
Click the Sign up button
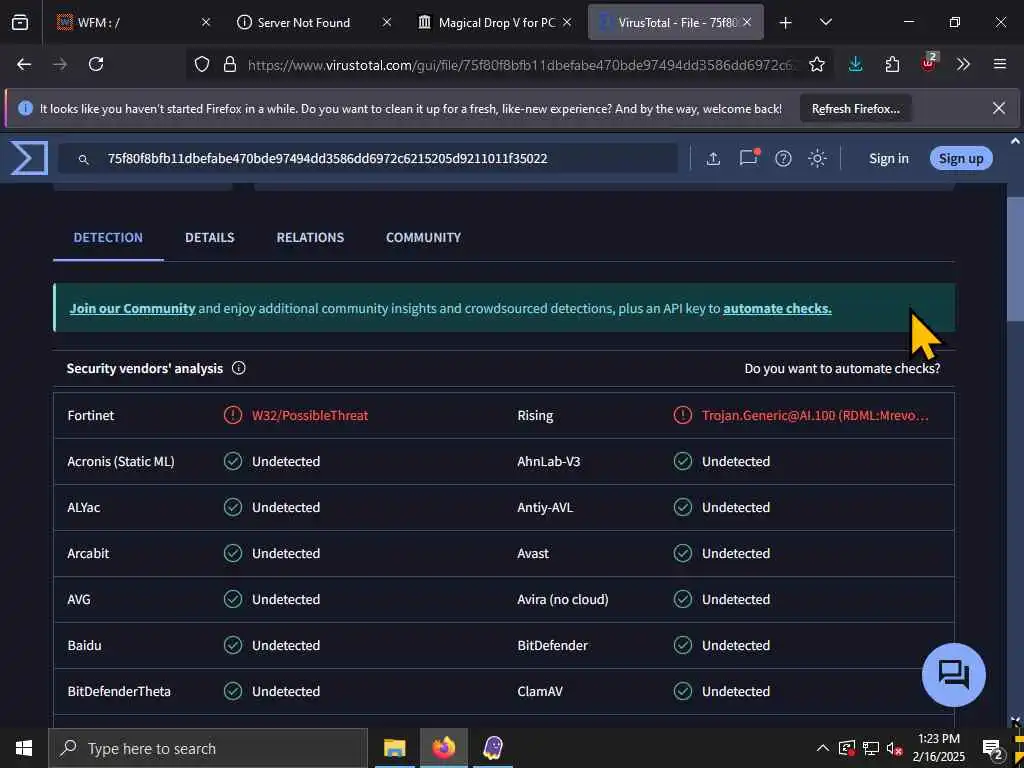point(961,159)
